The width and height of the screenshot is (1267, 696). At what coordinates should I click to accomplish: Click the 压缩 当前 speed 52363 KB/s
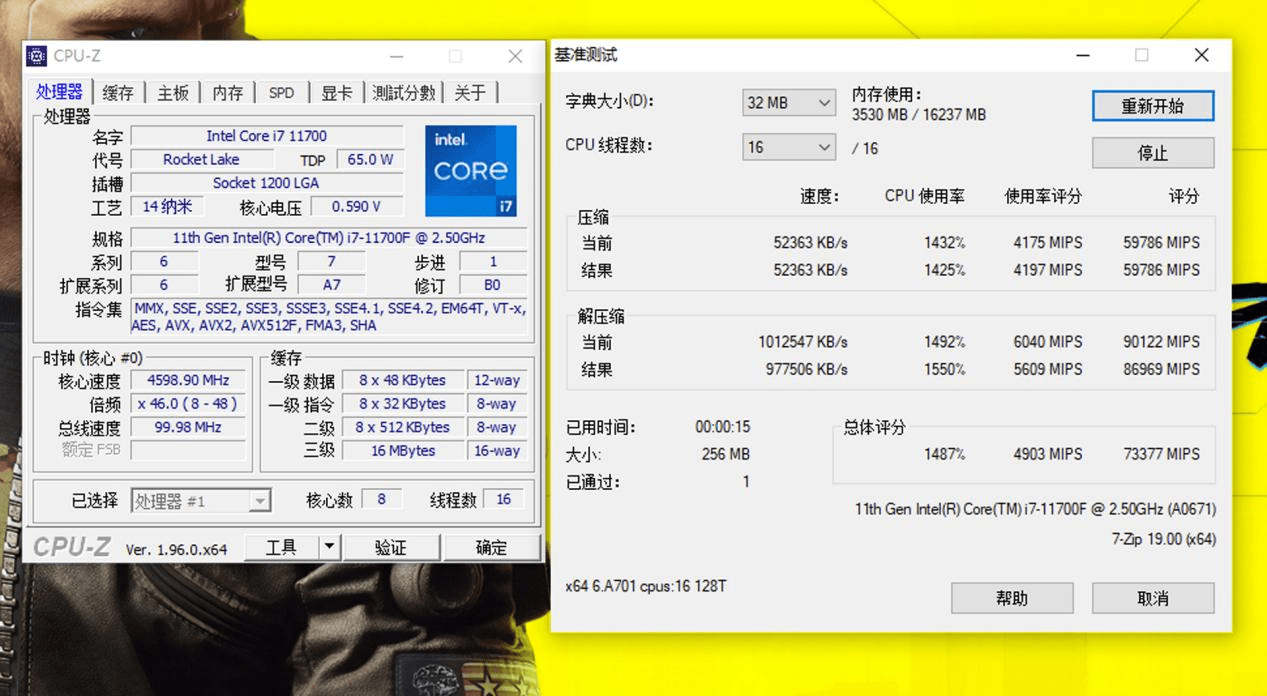[x=810, y=242]
